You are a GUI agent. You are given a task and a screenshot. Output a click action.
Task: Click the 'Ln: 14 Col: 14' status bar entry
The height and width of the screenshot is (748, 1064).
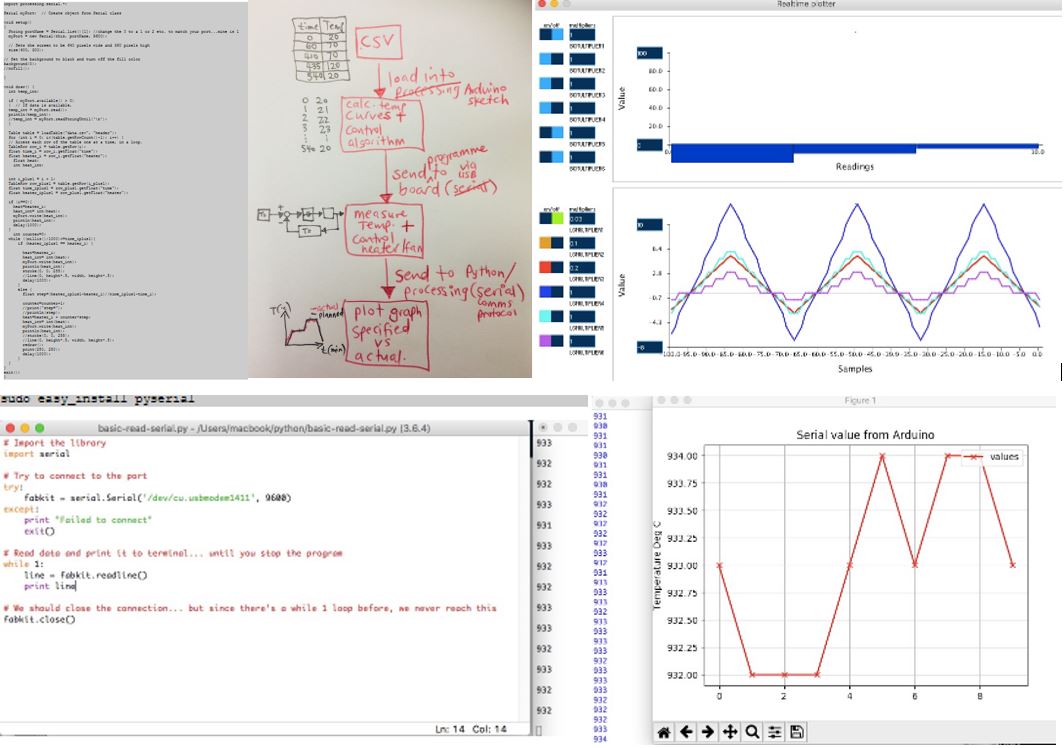tap(471, 729)
